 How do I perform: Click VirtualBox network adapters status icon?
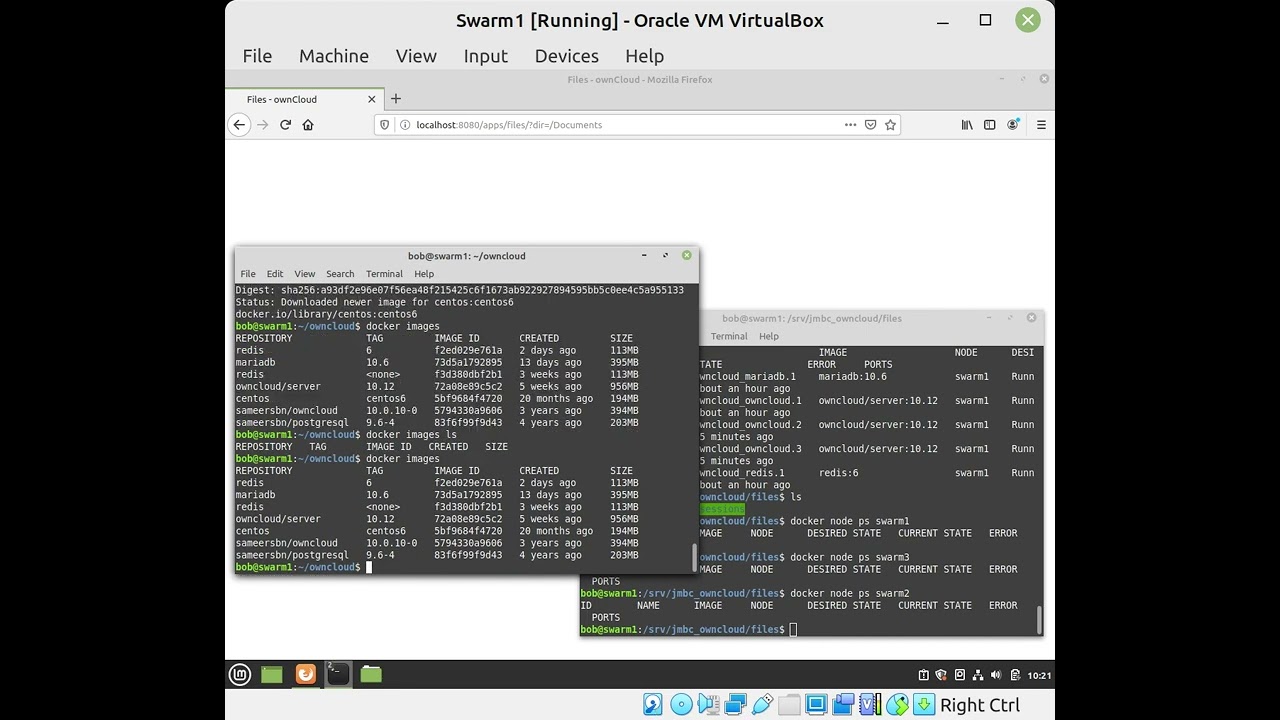coord(735,705)
